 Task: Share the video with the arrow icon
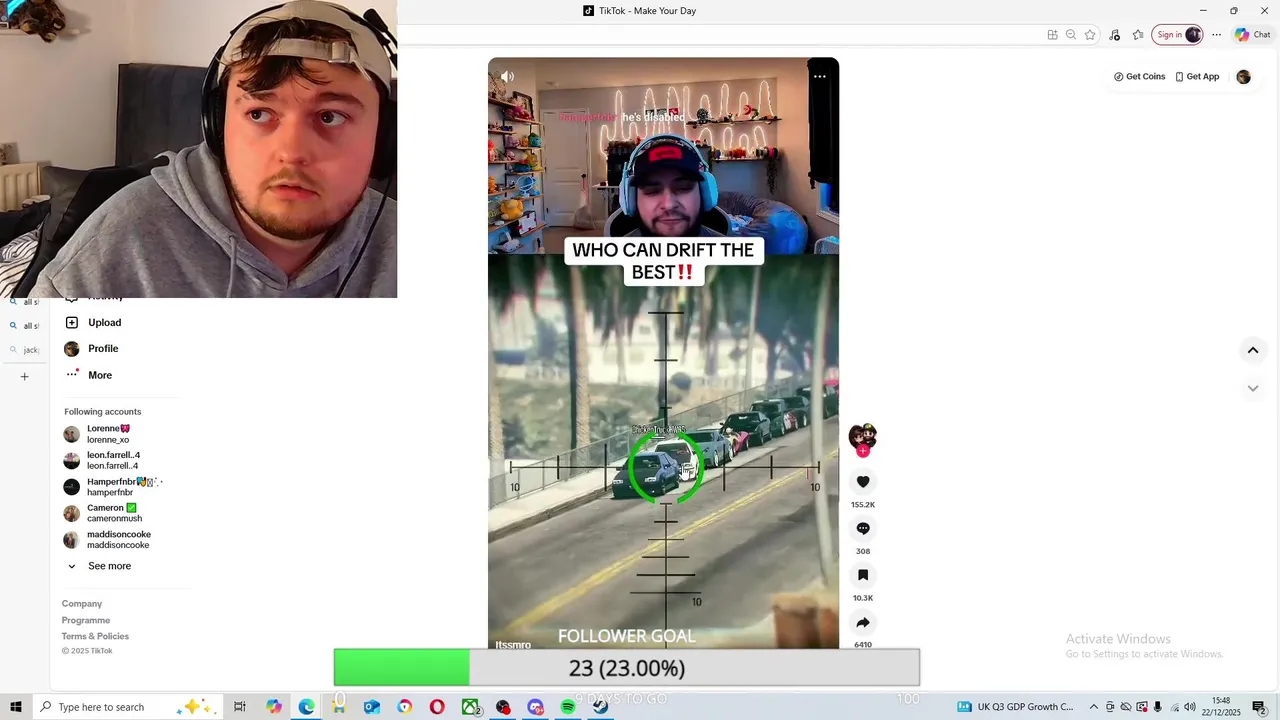(x=863, y=622)
